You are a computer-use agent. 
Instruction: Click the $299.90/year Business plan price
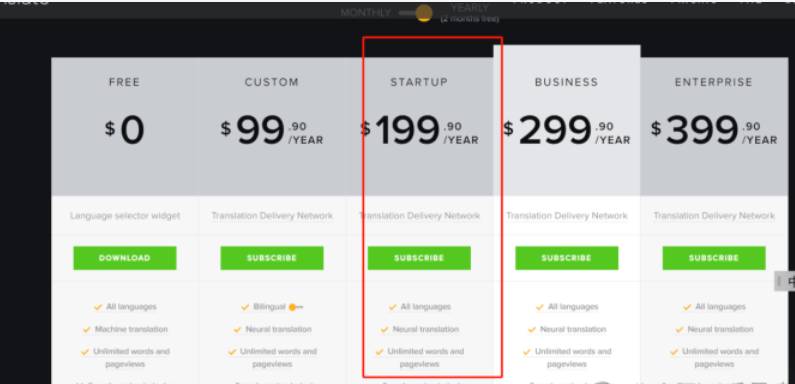pyautogui.click(x=566, y=131)
